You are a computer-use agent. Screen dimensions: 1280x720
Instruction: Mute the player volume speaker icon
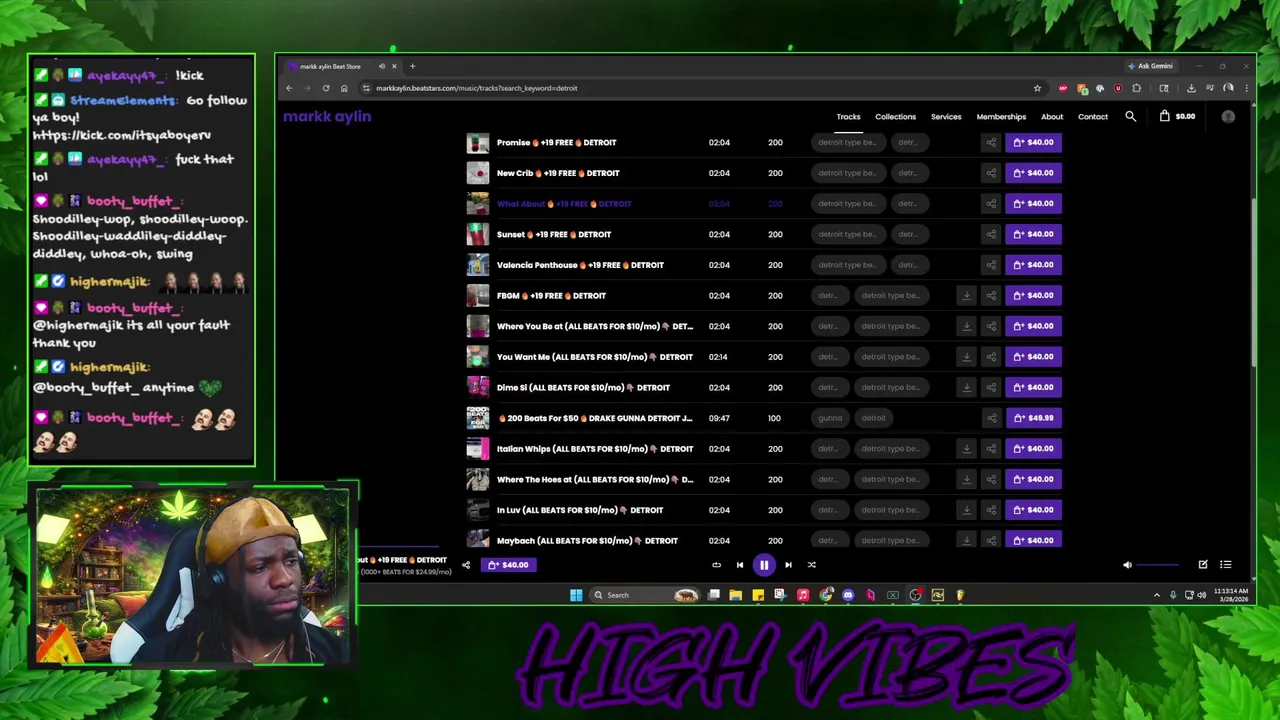click(x=1127, y=565)
